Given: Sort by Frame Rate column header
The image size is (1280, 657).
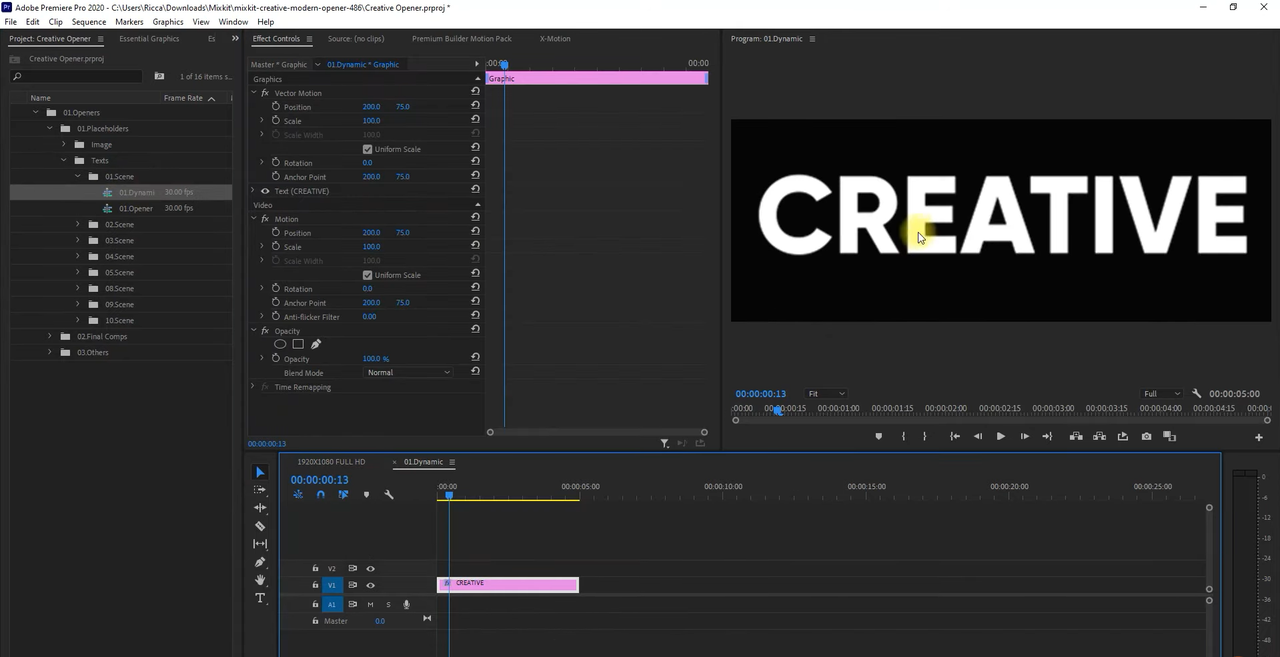Looking at the screenshot, I should [x=183, y=98].
